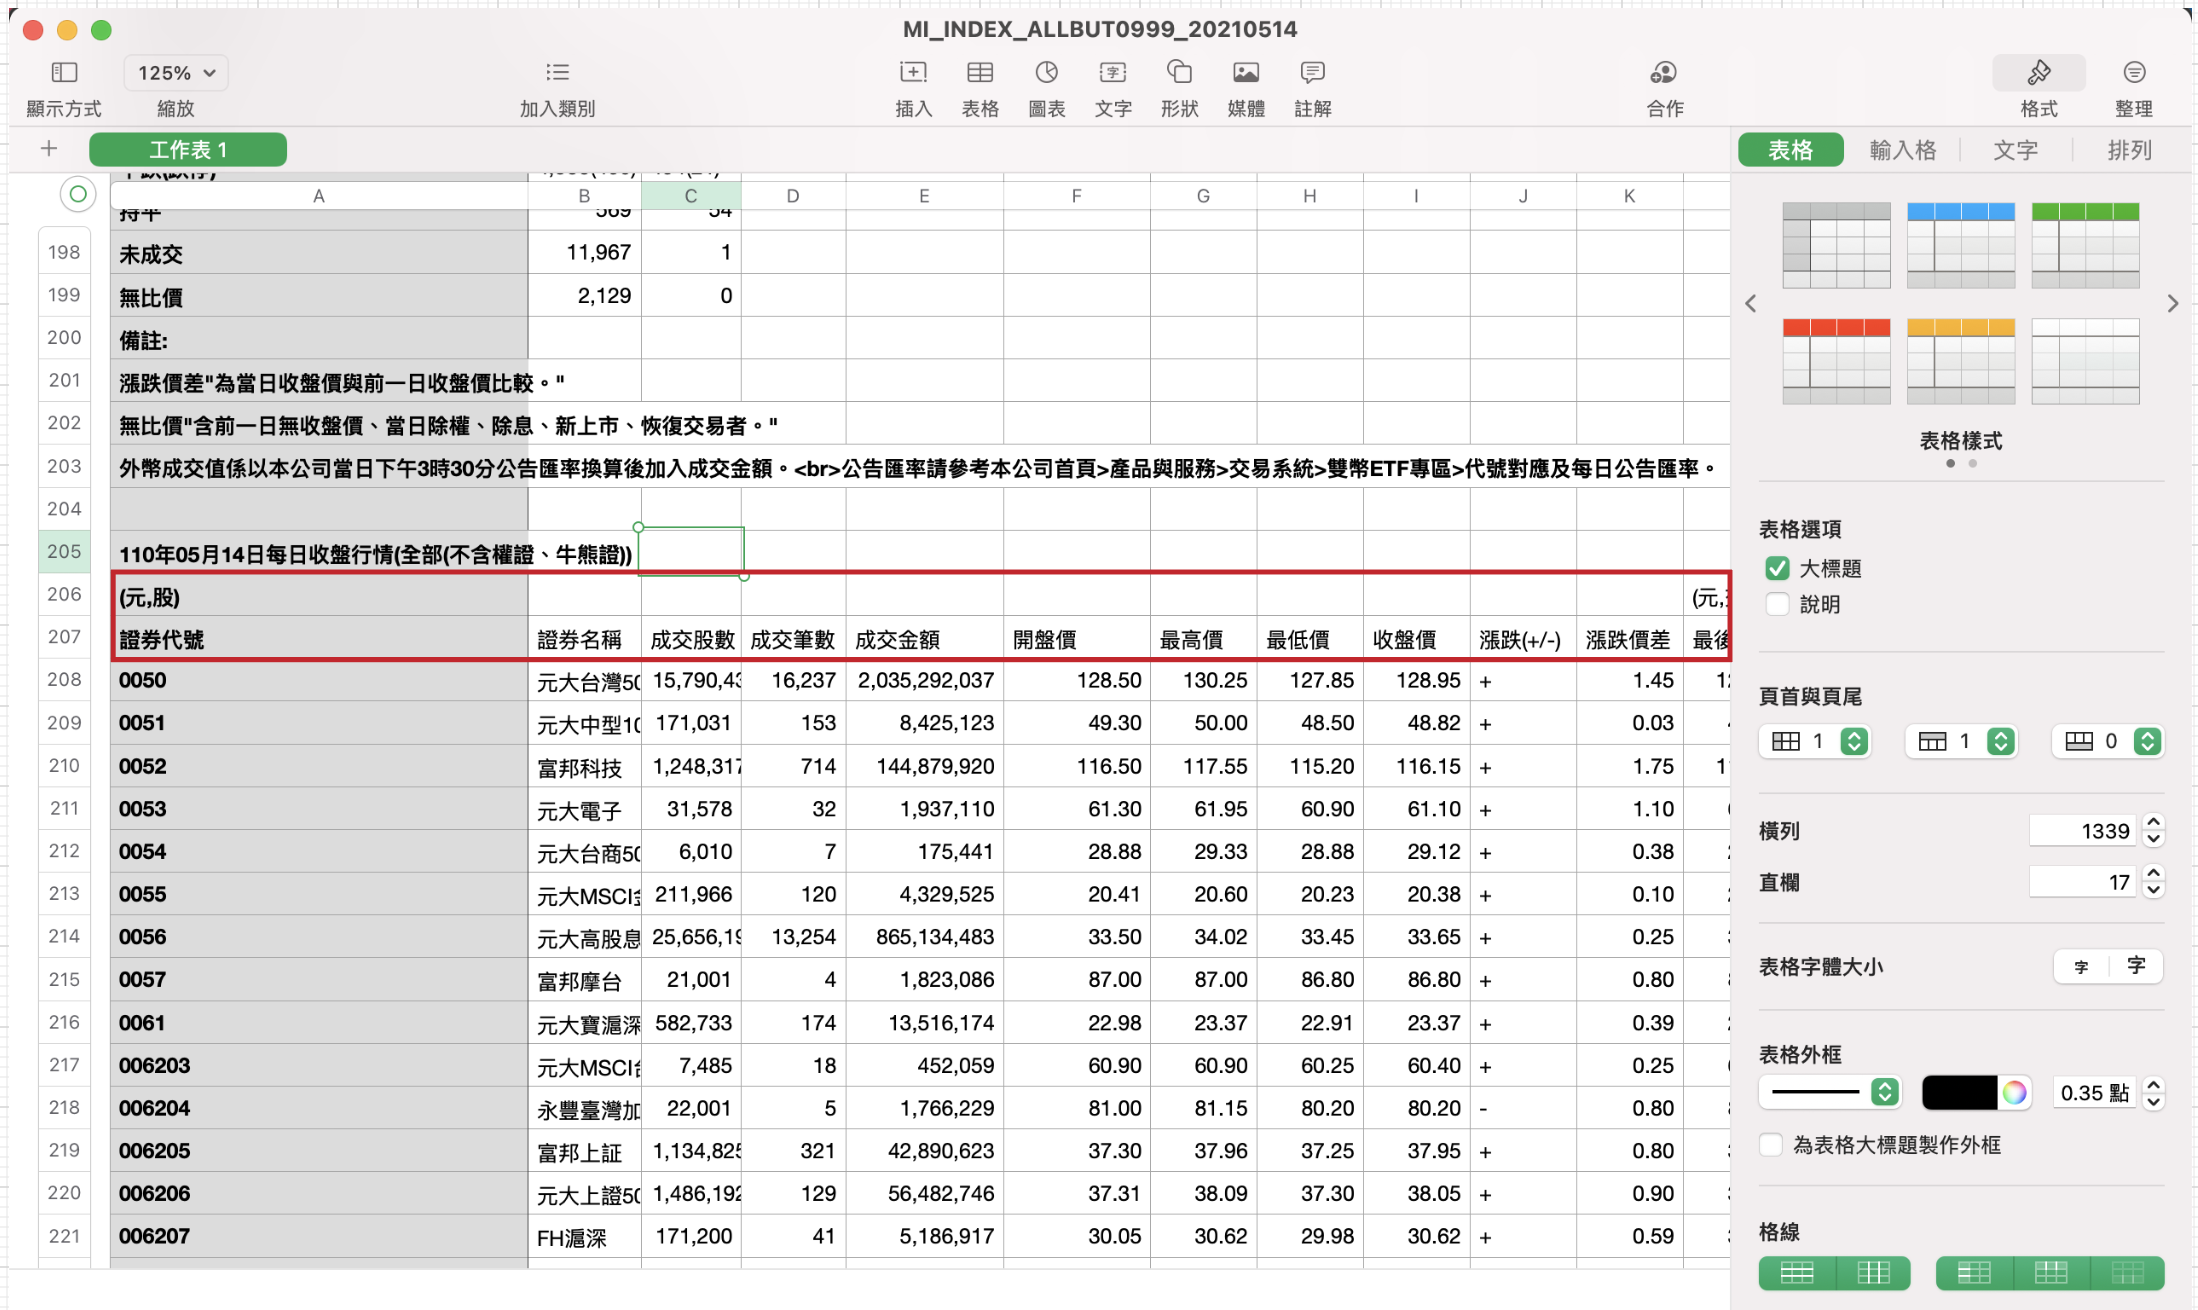This screenshot has width=2198, height=1310.
Task: Click the 插入 insert icon
Action: coord(913,72)
